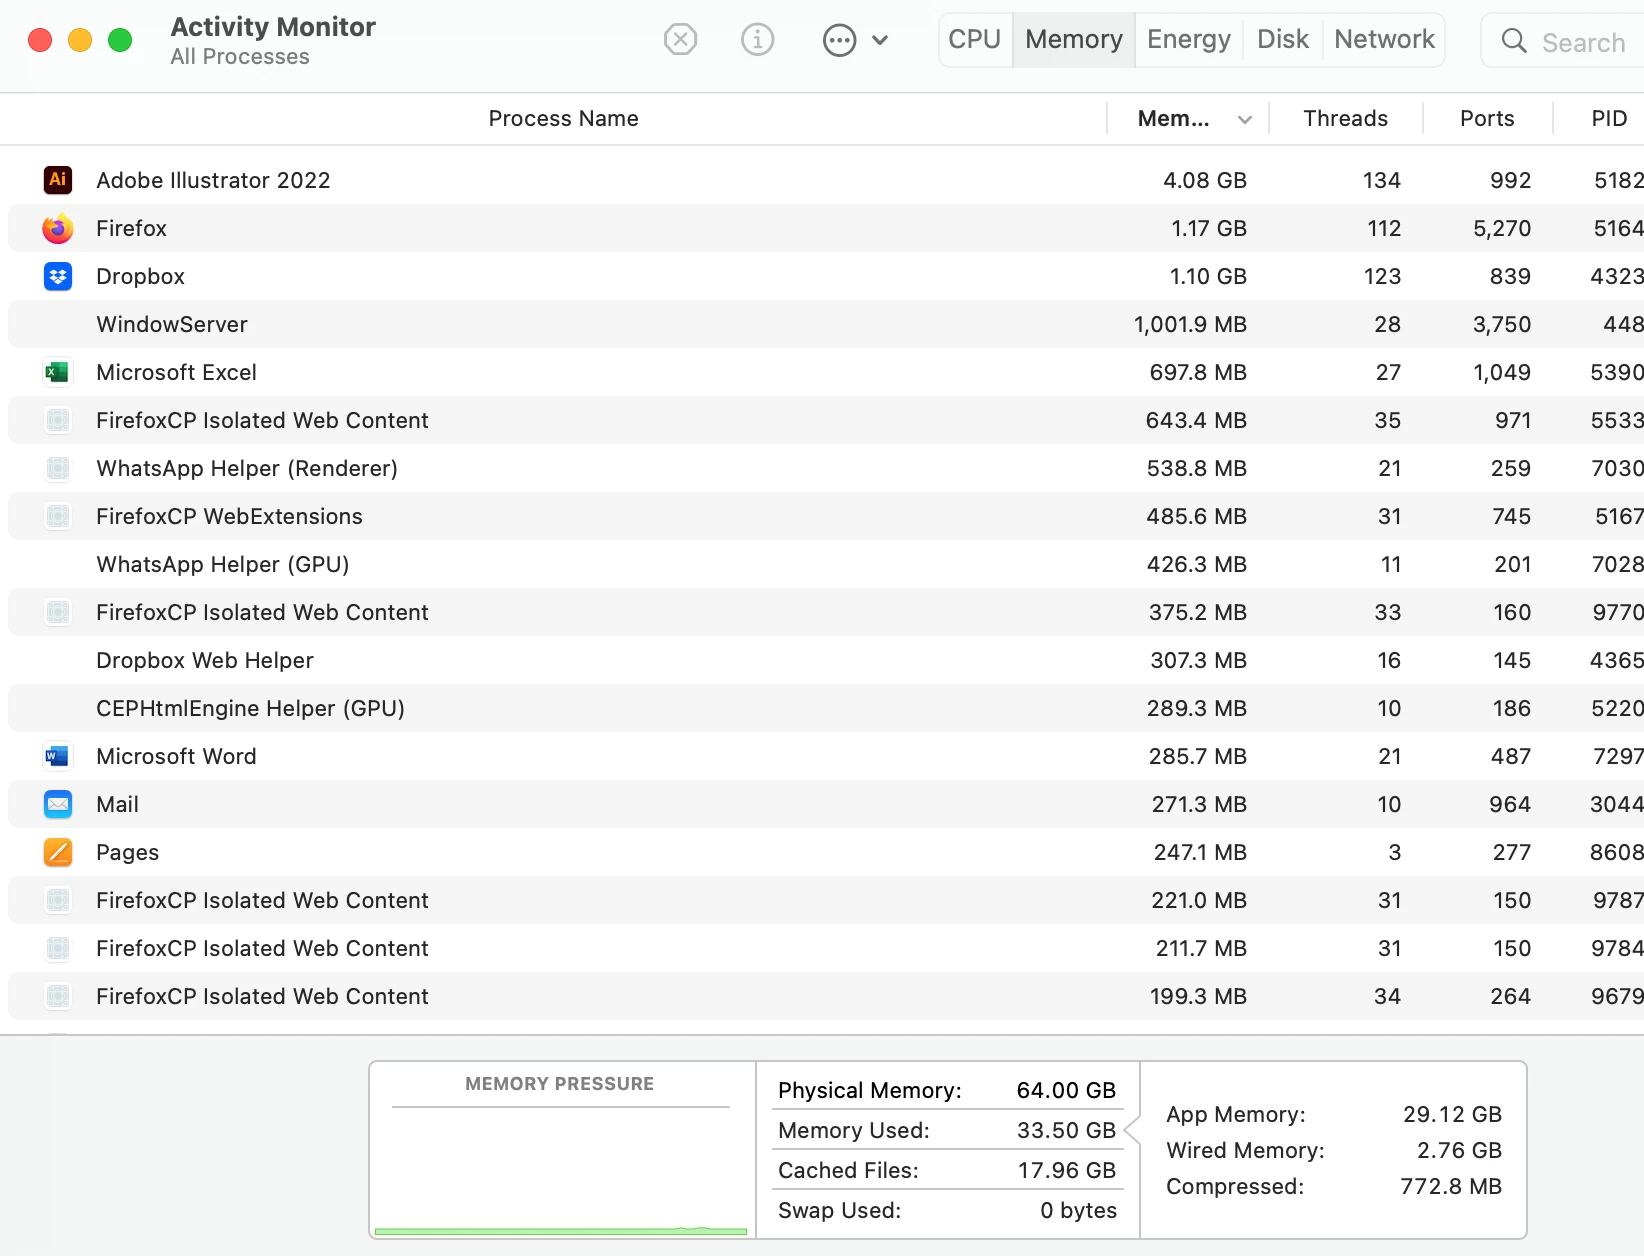Sort by Process Name column header
The image size is (1644, 1256).
(x=563, y=119)
